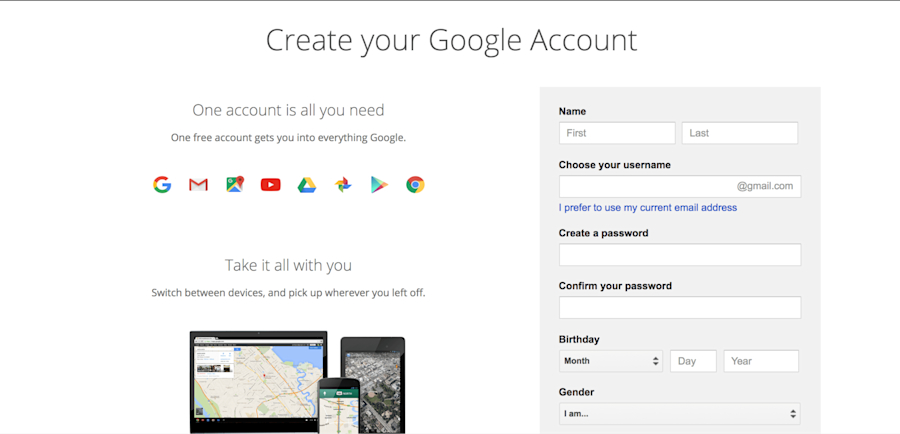Image resolution: width=900 pixels, height=434 pixels.
Task: Click the Google G icon
Action: (x=162, y=185)
